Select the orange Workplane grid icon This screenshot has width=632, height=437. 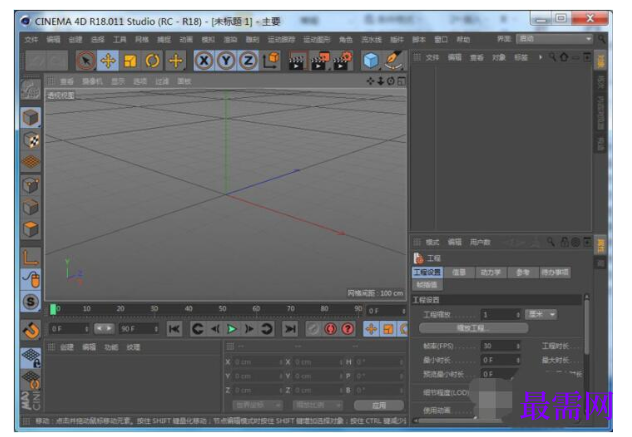(31, 162)
